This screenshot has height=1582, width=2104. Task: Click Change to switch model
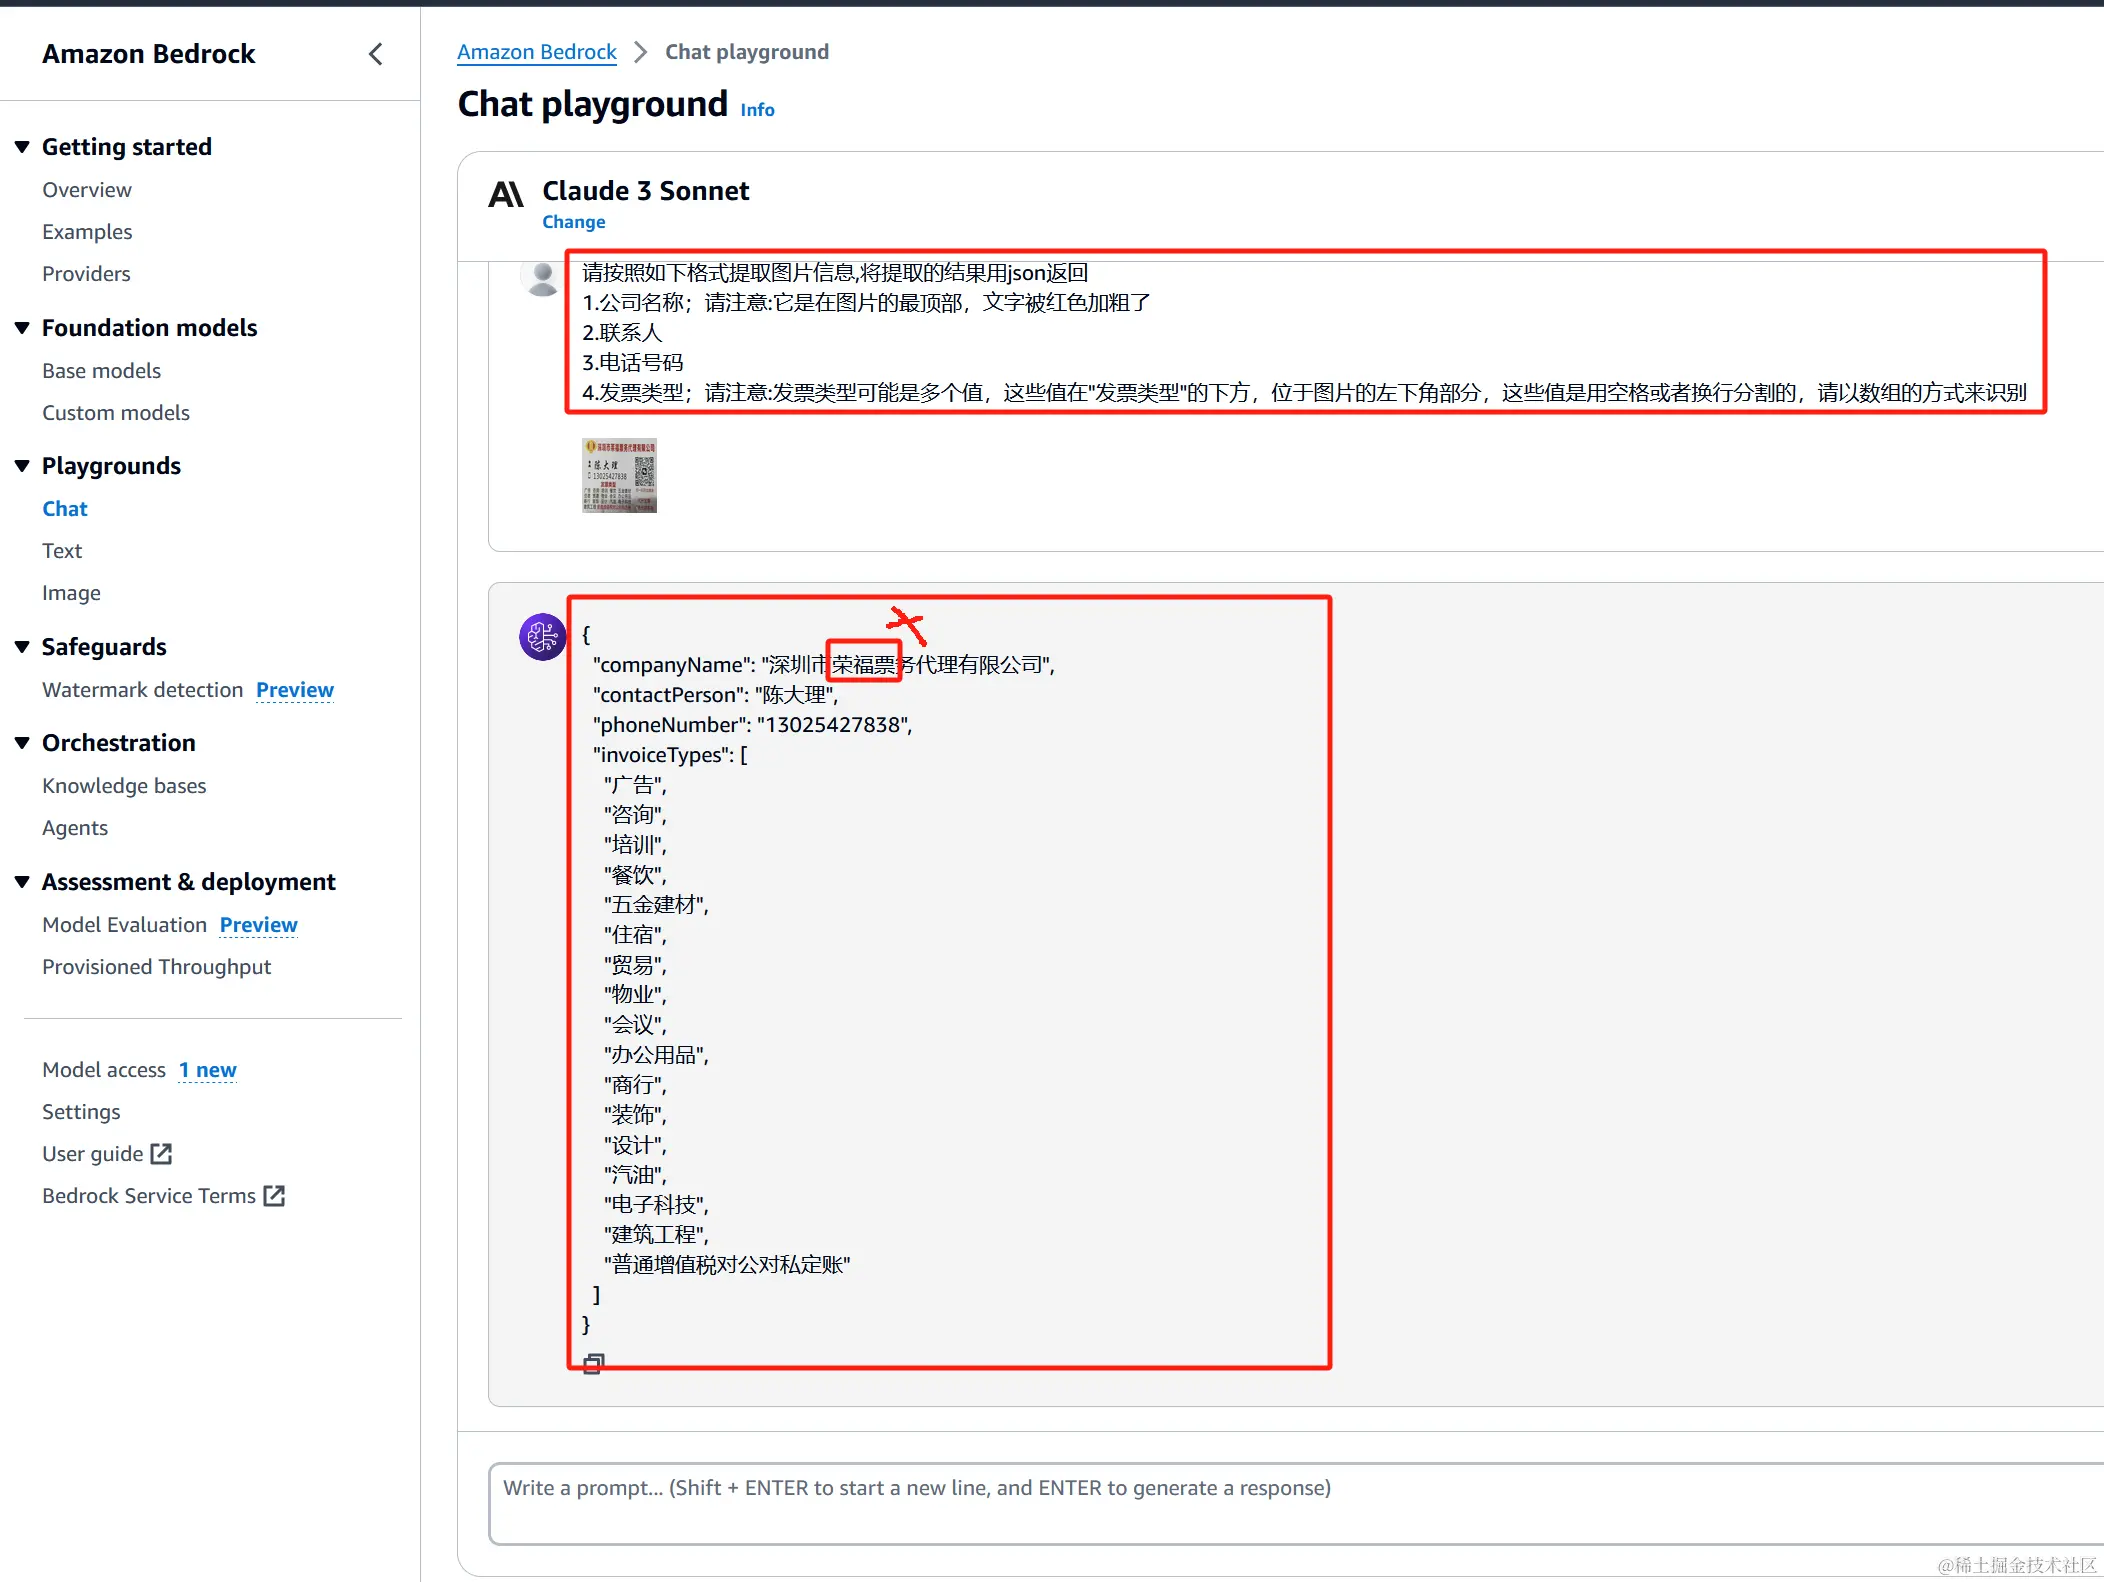(573, 222)
